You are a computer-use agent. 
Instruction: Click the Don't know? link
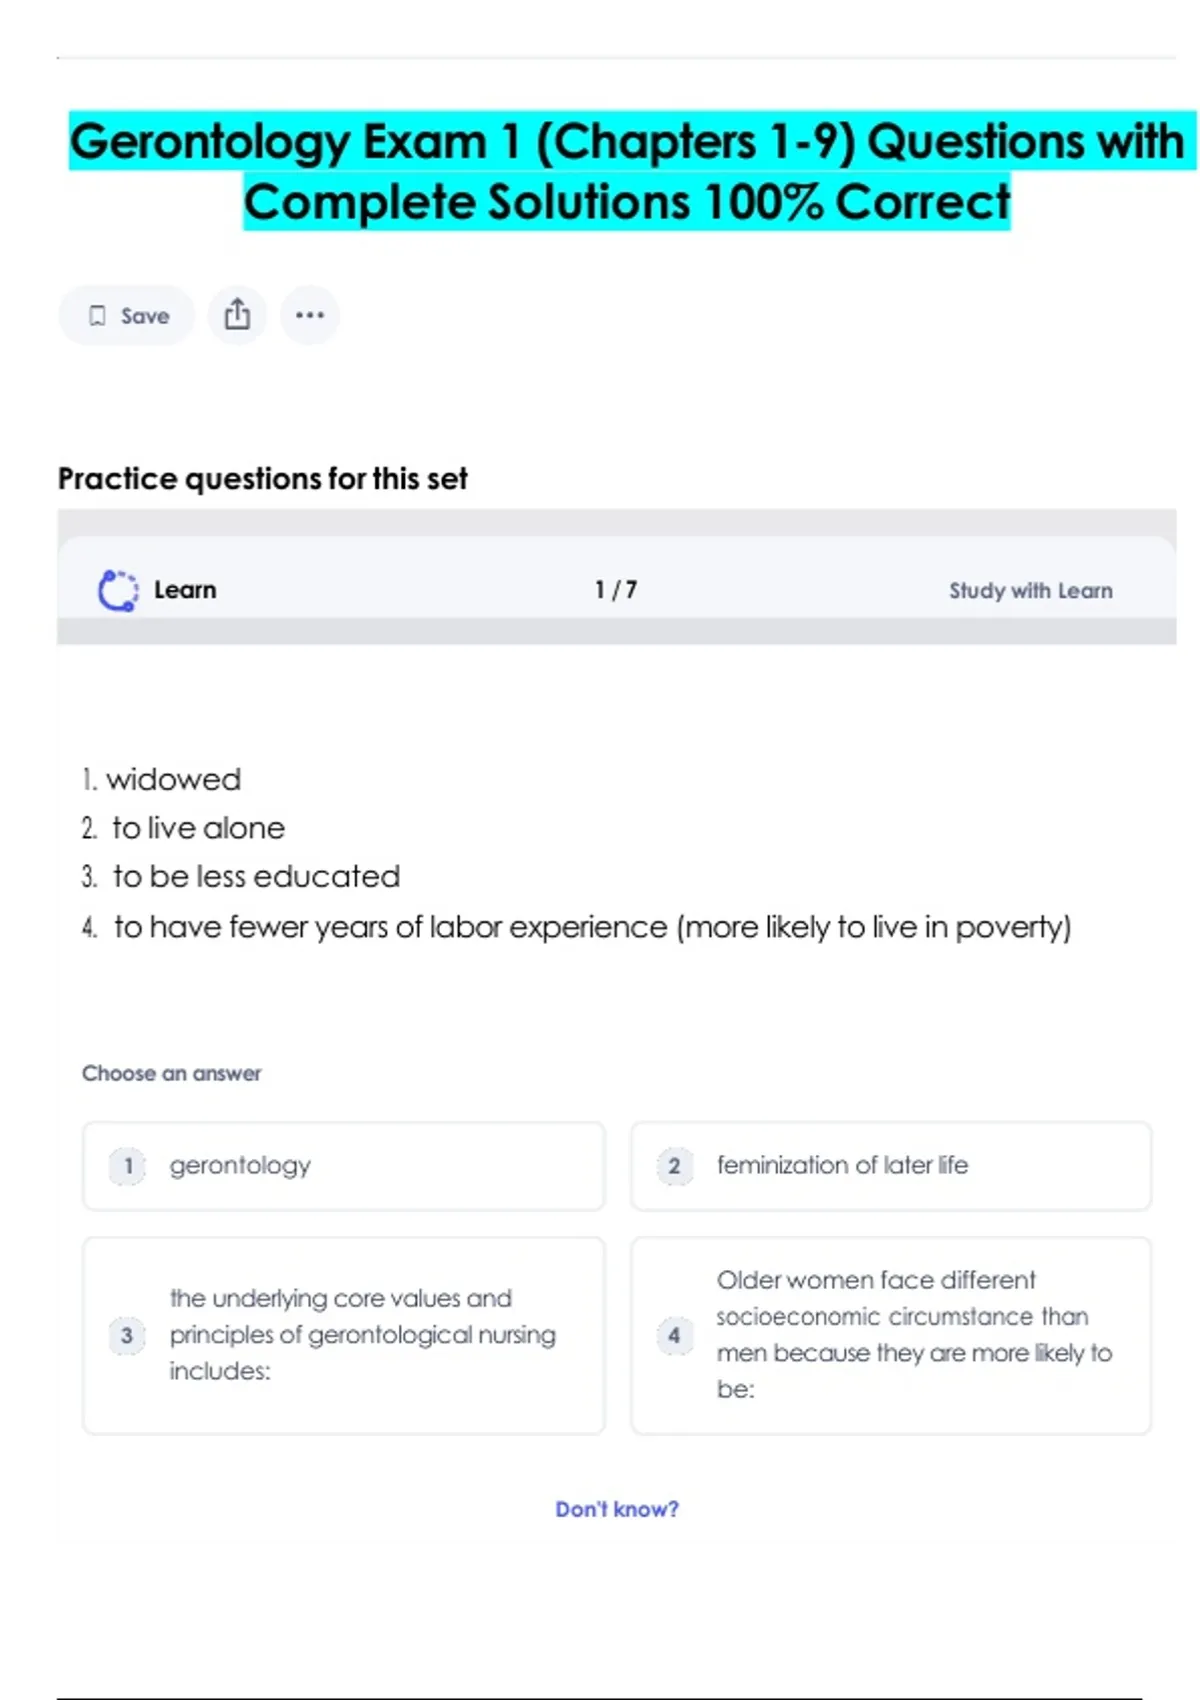click(x=616, y=1509)
